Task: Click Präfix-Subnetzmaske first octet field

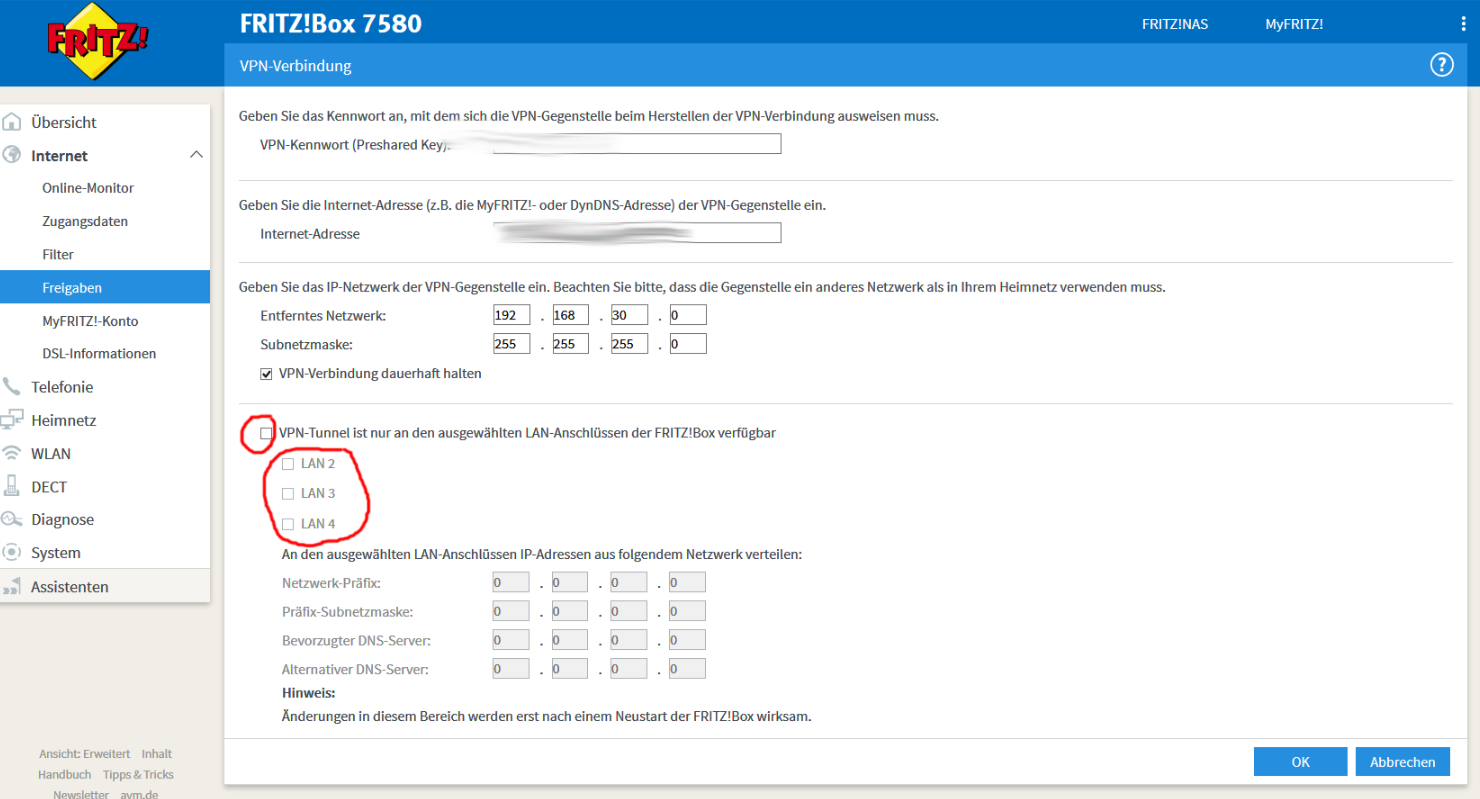Action: click(511, 611)
